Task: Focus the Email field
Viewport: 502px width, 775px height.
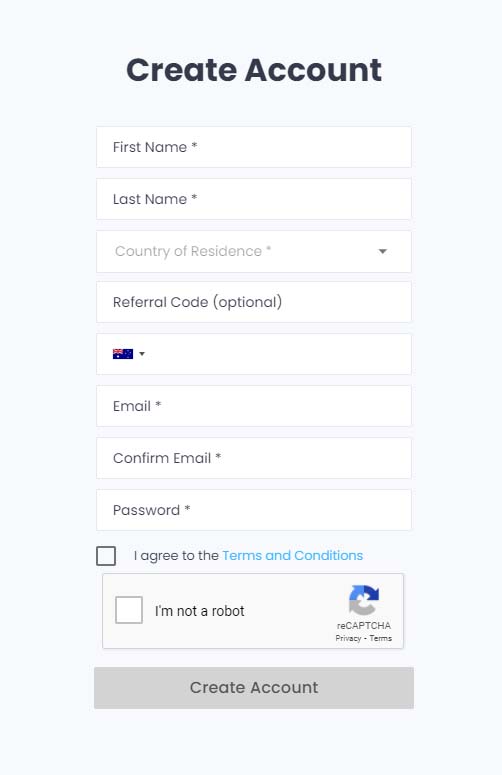Action: 254,406
